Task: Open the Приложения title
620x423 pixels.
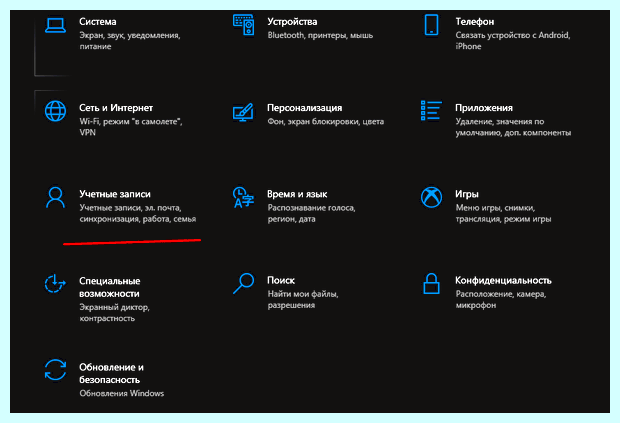Action: click(x=484, y=108)
